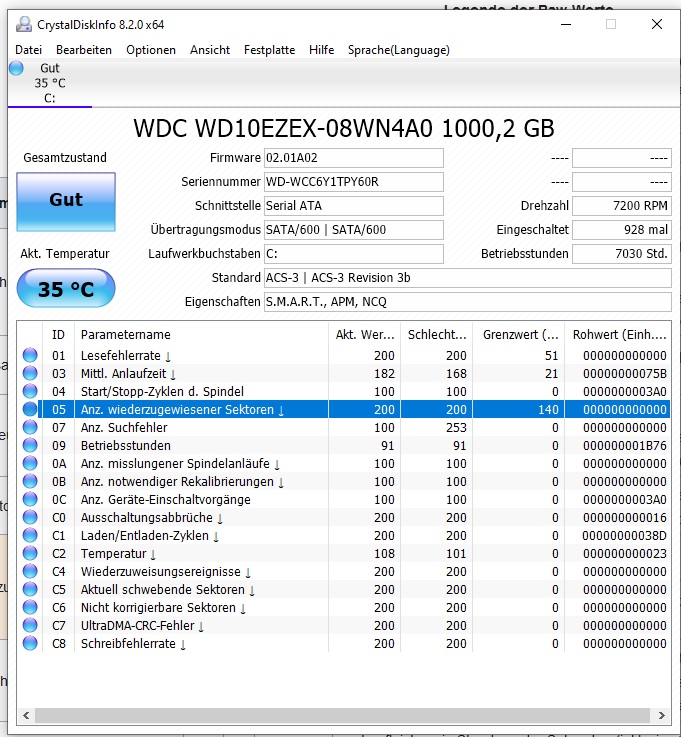Image resolution: width=681 pixels, height=737 pixels.
Task: Click status orb of Betriebsstunden row 09
Action: point(30,445)
